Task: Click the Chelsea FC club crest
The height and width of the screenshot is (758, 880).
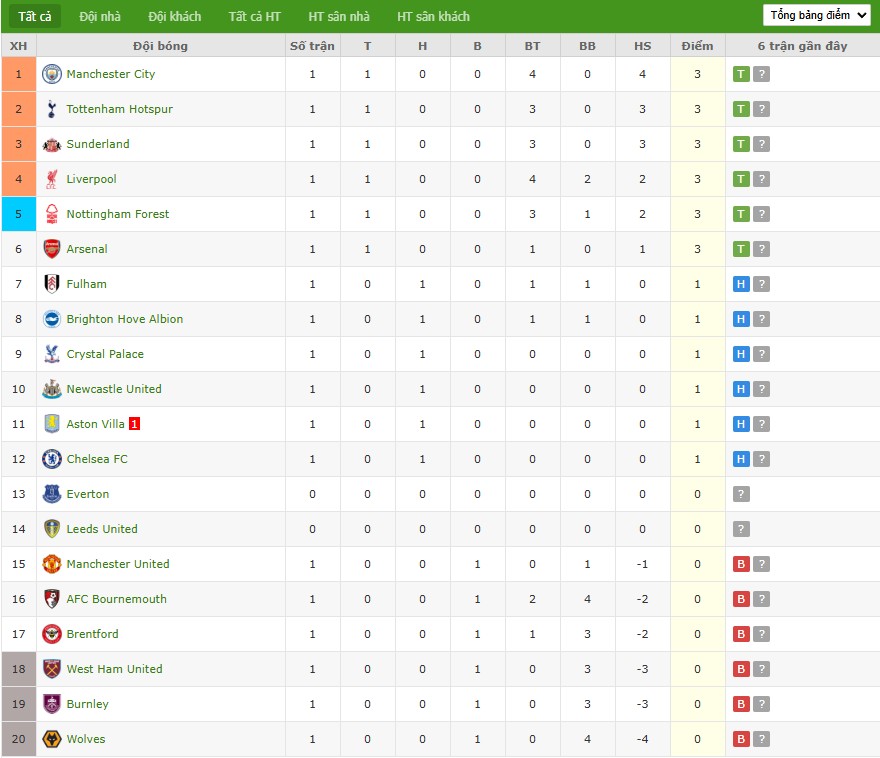Action: pos(51,459)
